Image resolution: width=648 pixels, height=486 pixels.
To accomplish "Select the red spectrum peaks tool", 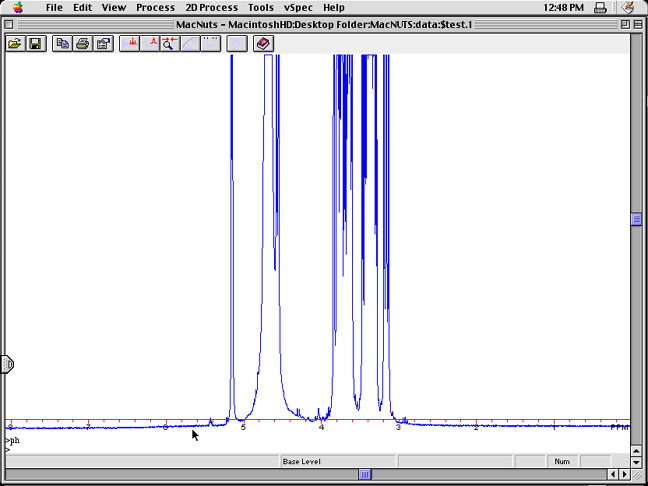I will click(x=130, y=44).
